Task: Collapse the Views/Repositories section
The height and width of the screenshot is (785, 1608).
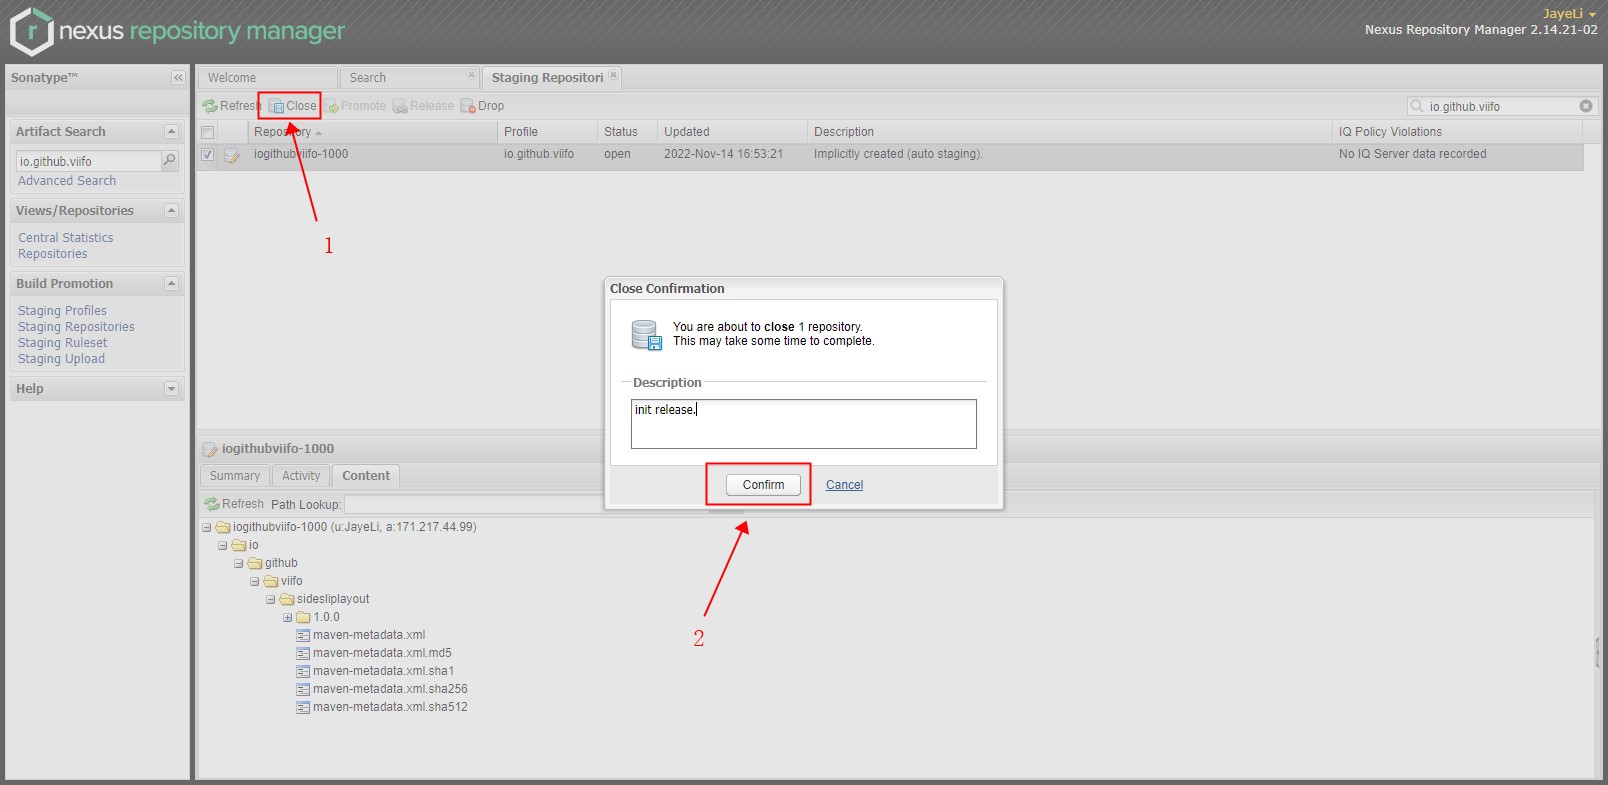Action: point(171,211)
